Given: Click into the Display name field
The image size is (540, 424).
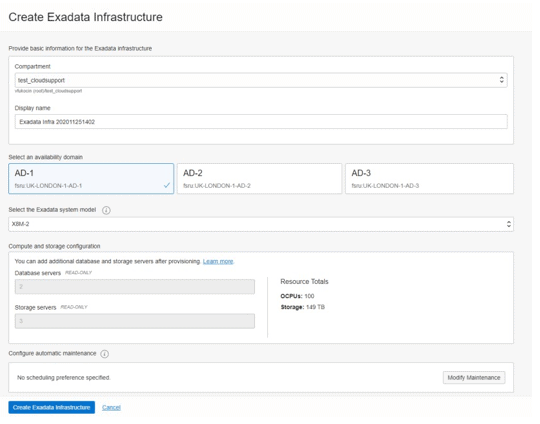Looking at the screenshot, I should 261,122.
